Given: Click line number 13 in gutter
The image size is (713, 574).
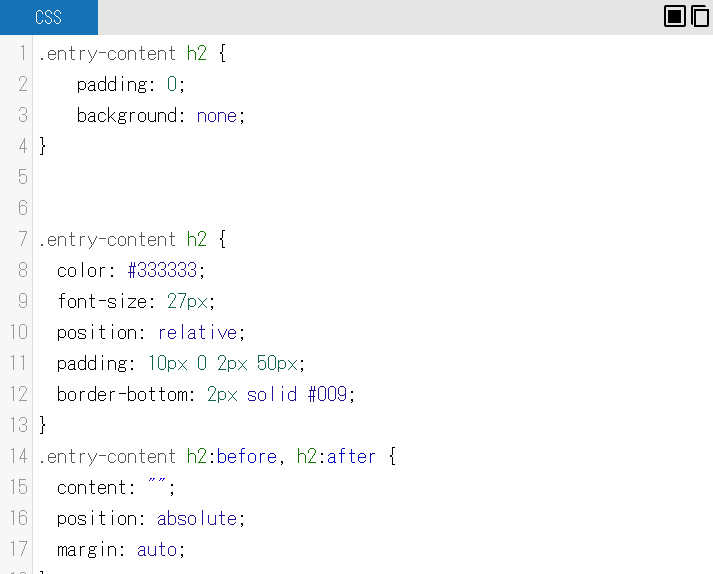Looking at the screenshot, I should click(19, 425).
